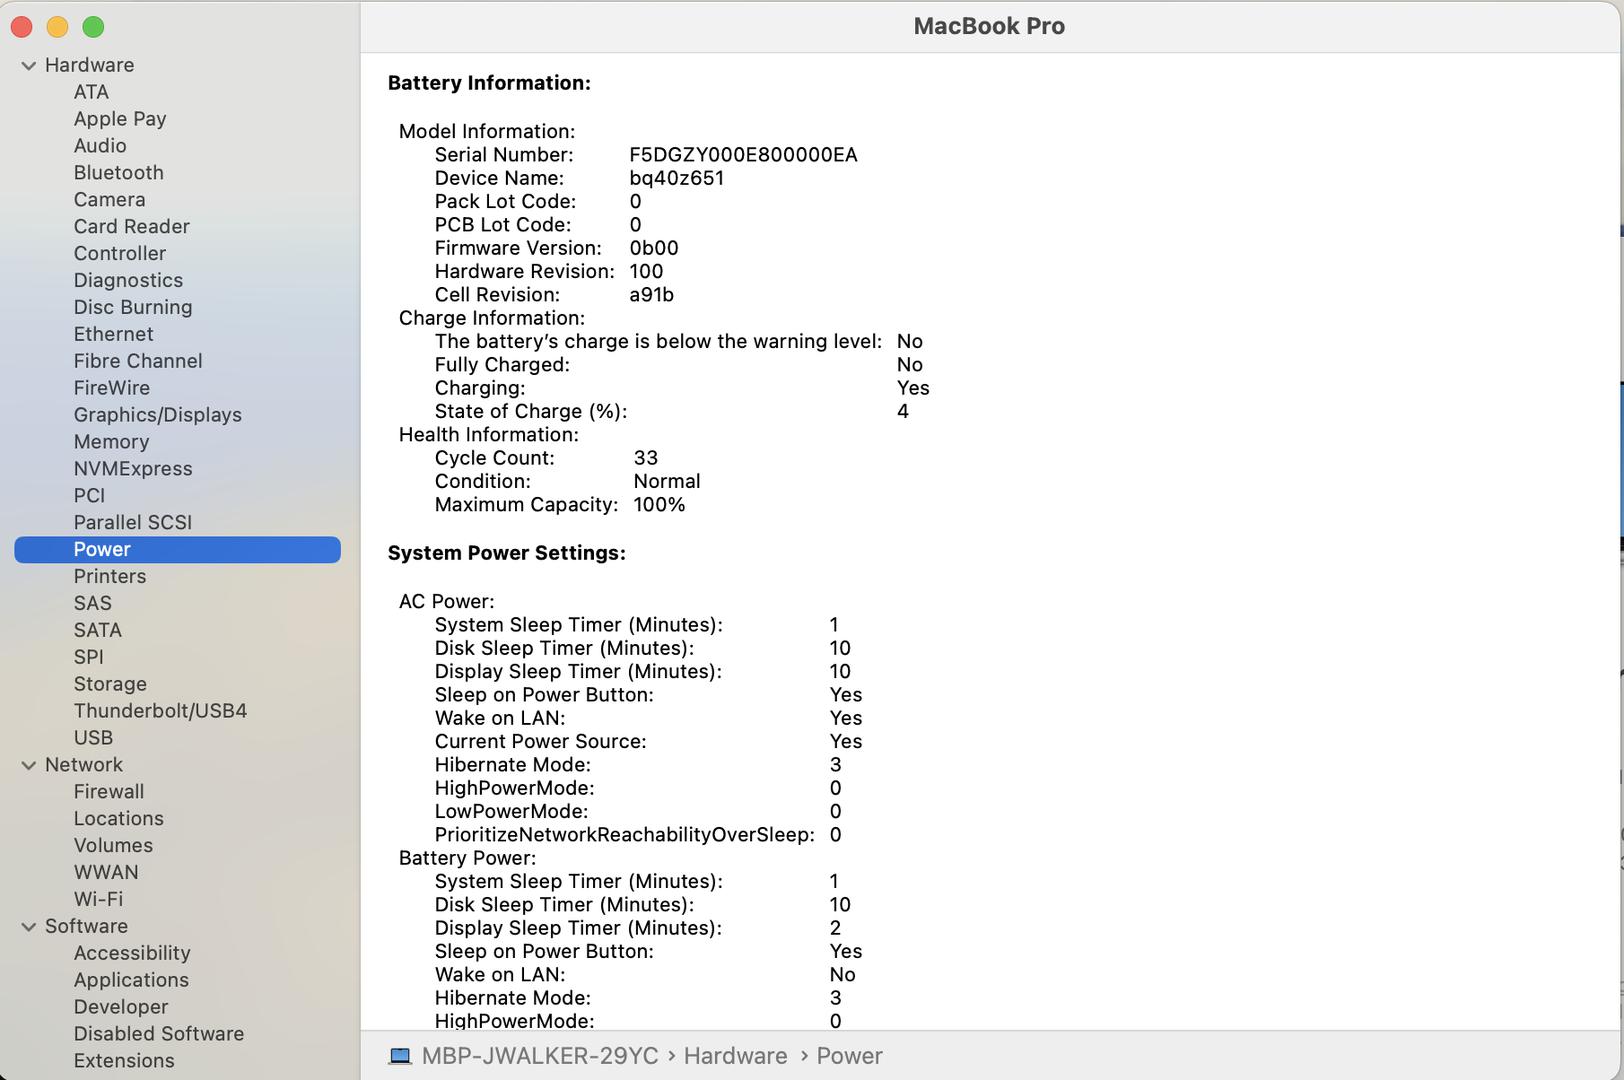Collapse the Software section chevron
Screen dimensions: 1624x1080
pyautogui.click(x=28, y=928)
